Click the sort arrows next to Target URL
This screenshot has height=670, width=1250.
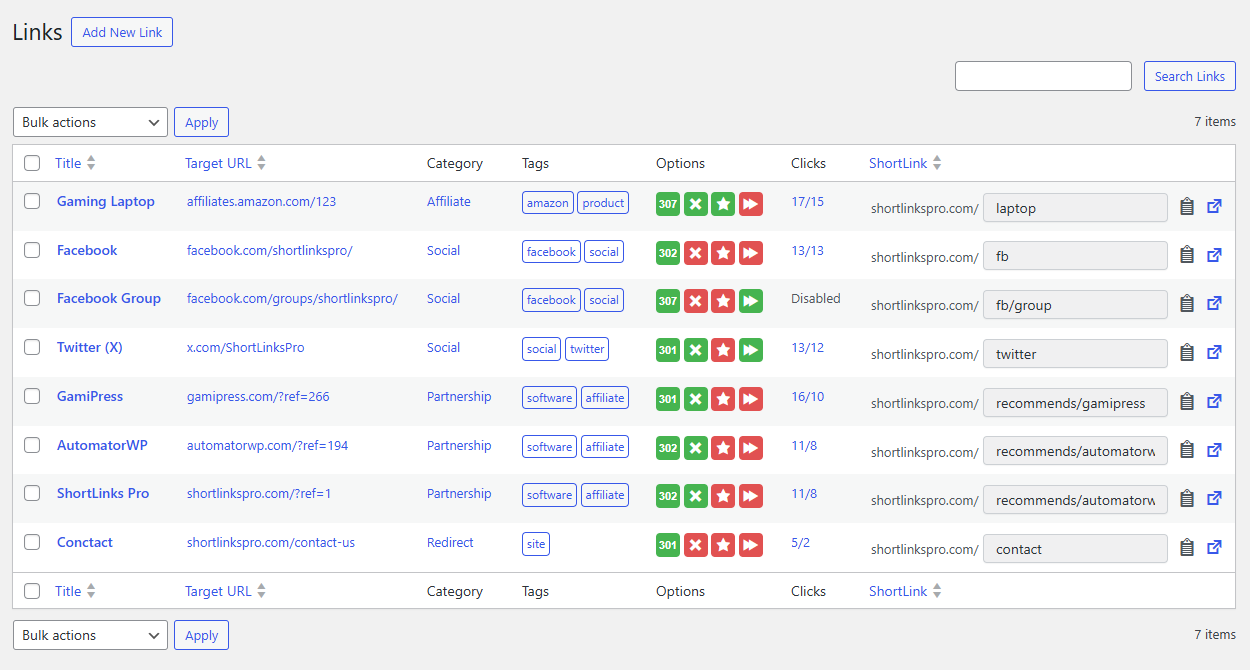tap(260, 162)
